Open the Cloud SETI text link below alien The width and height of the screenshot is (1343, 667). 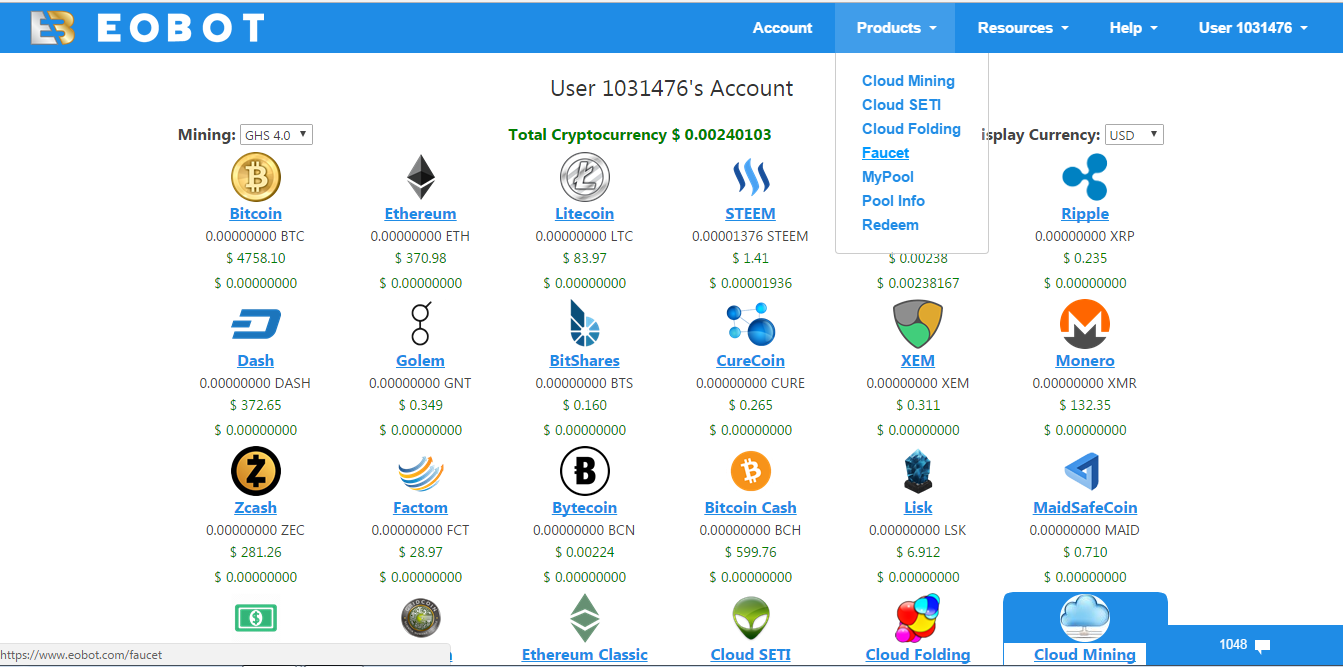[751, 655]
